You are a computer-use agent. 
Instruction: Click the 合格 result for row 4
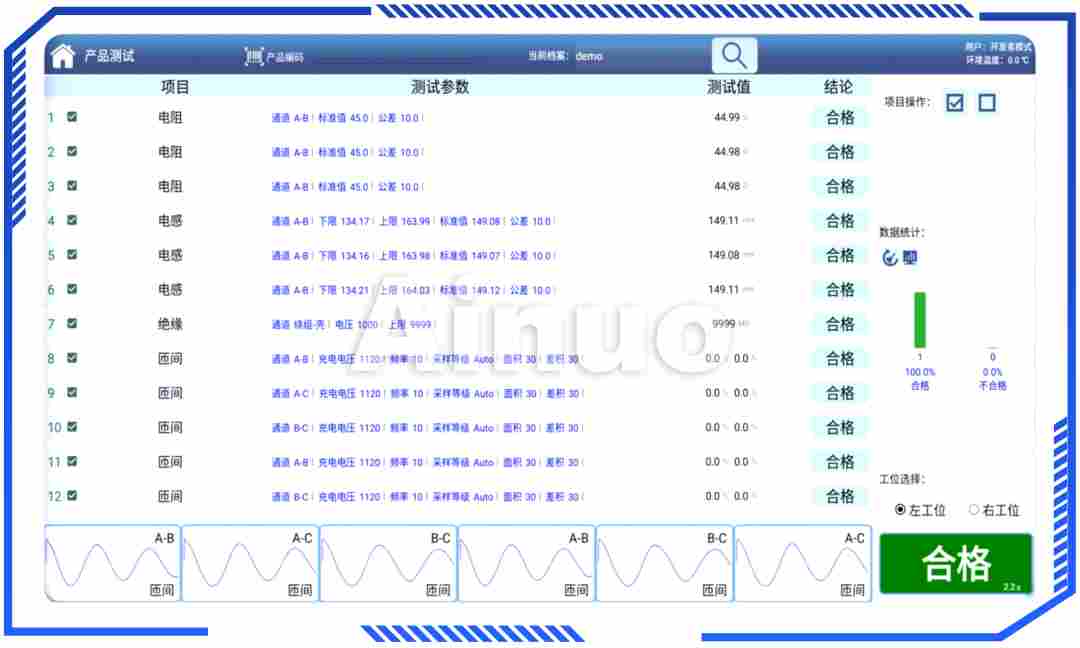coord(840,221)
